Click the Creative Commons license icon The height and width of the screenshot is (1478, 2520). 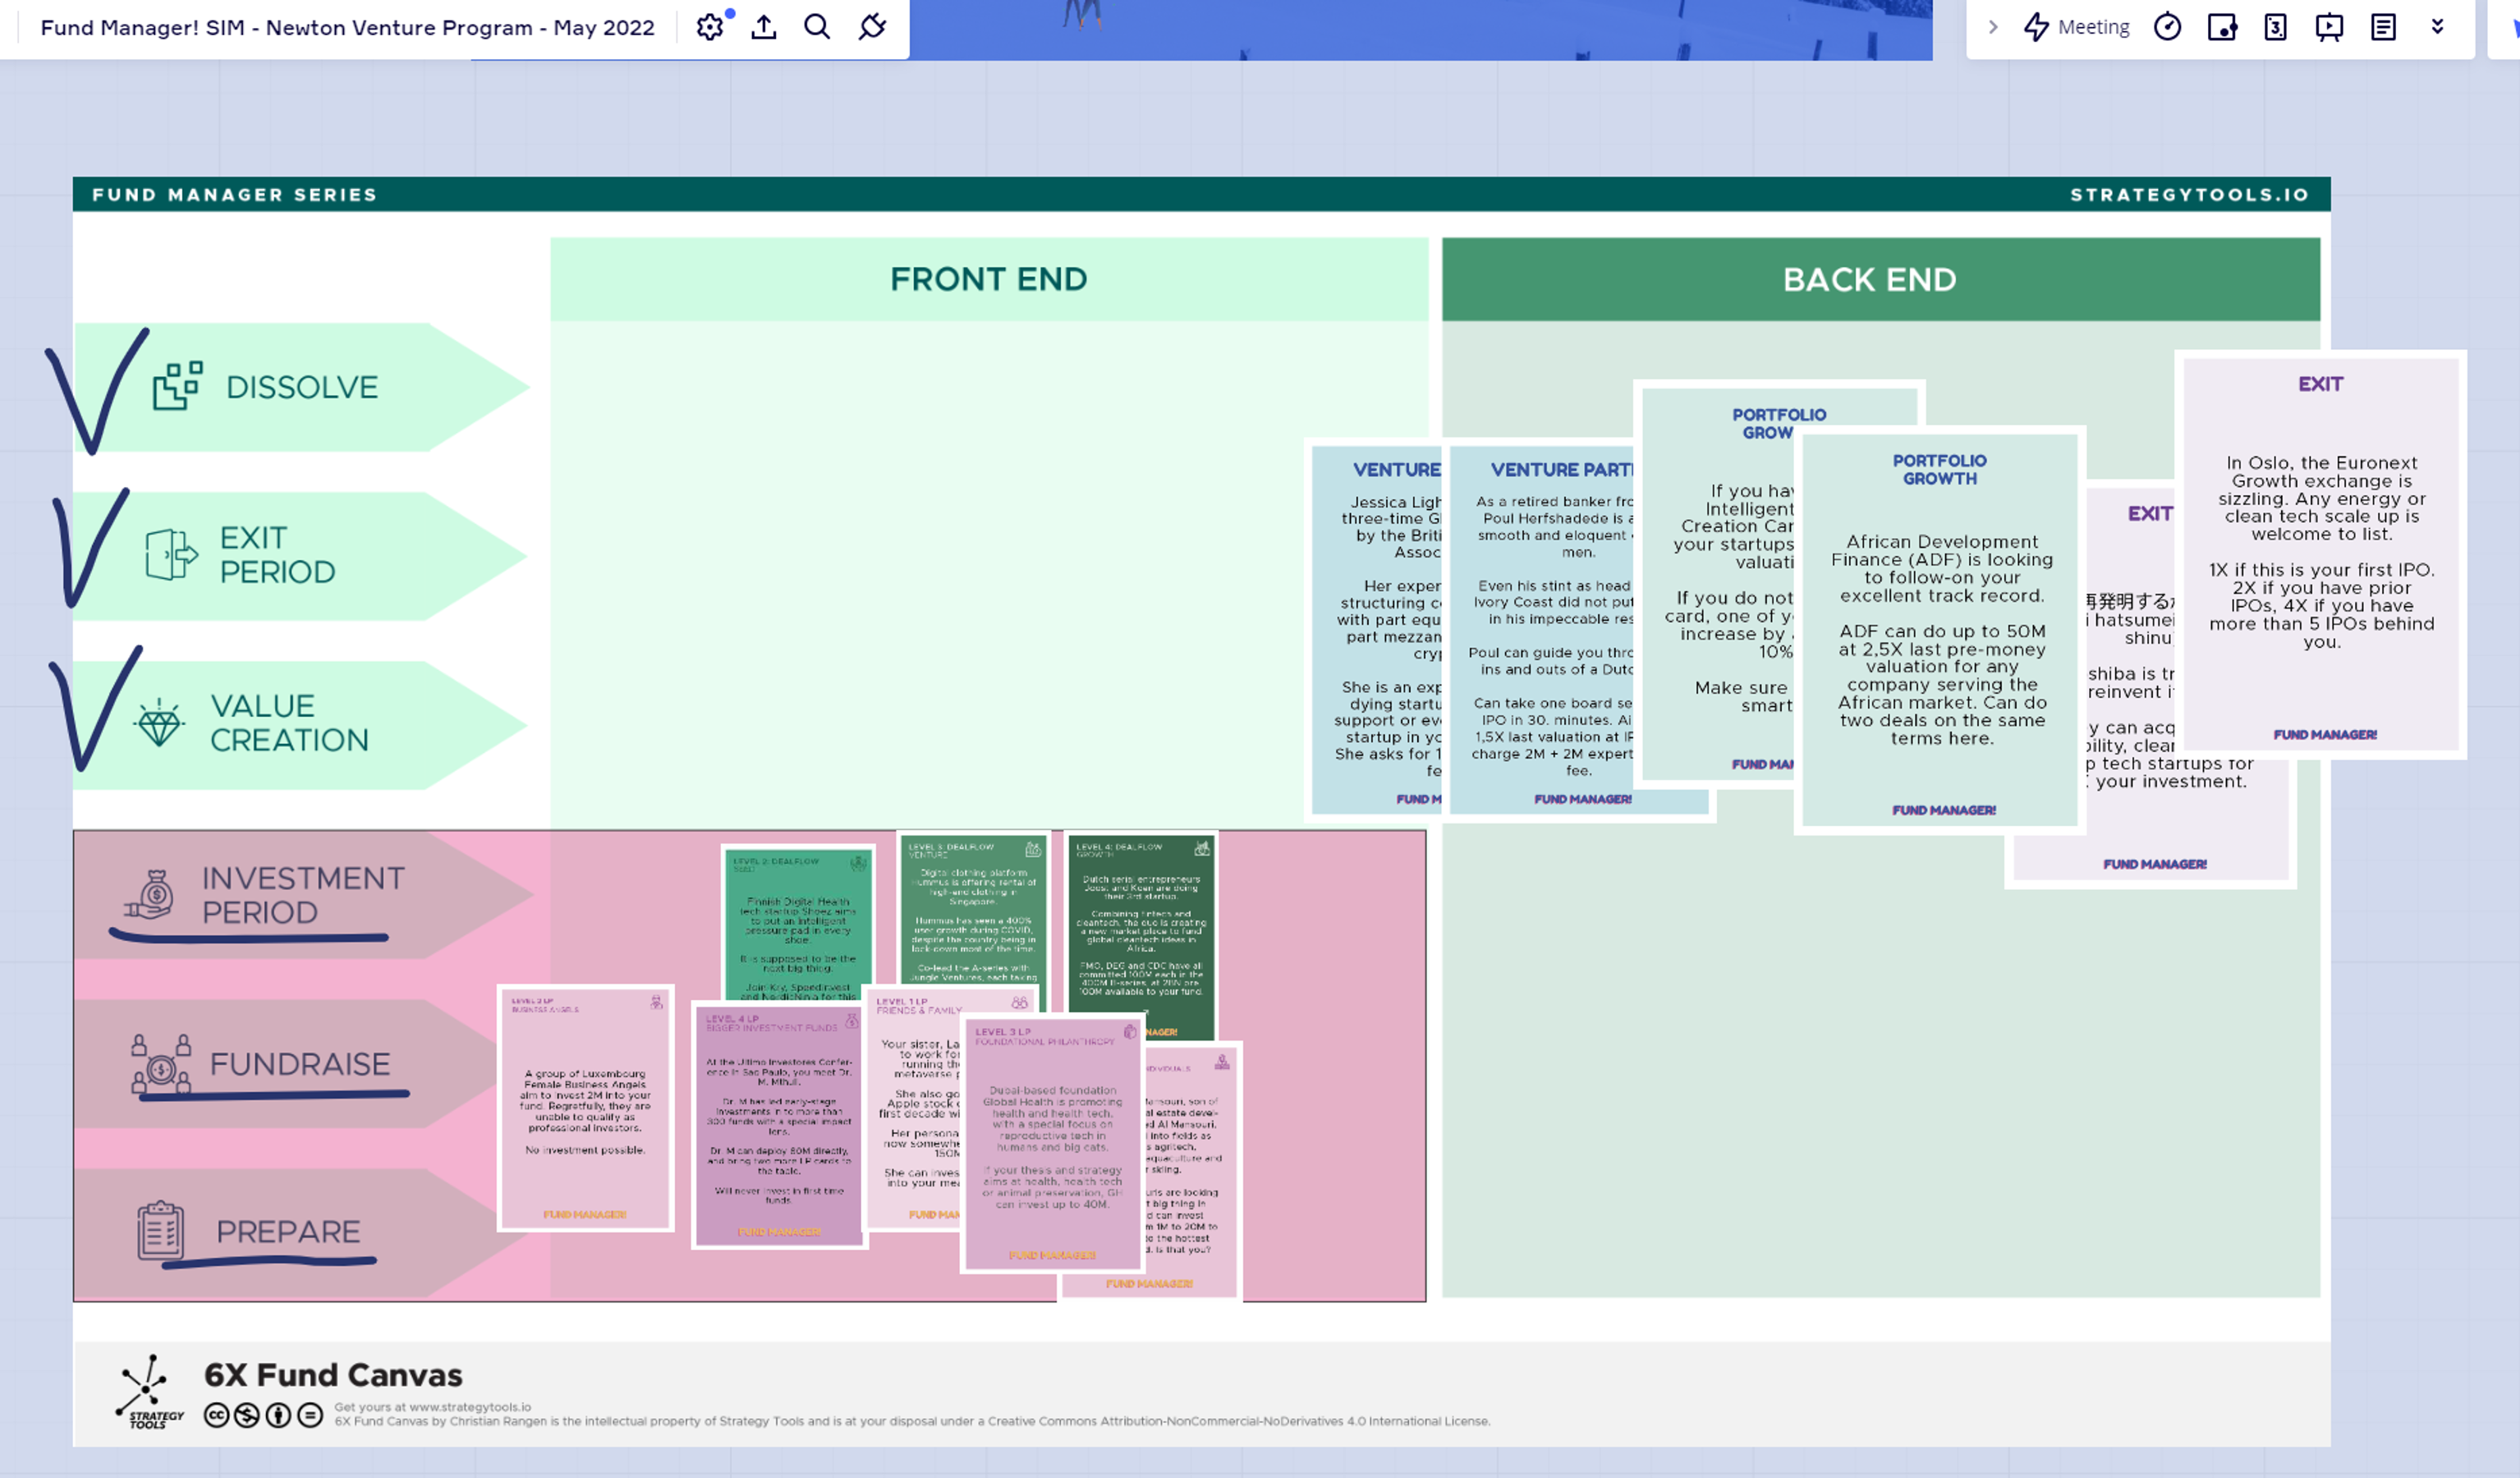click(215, 1415)
